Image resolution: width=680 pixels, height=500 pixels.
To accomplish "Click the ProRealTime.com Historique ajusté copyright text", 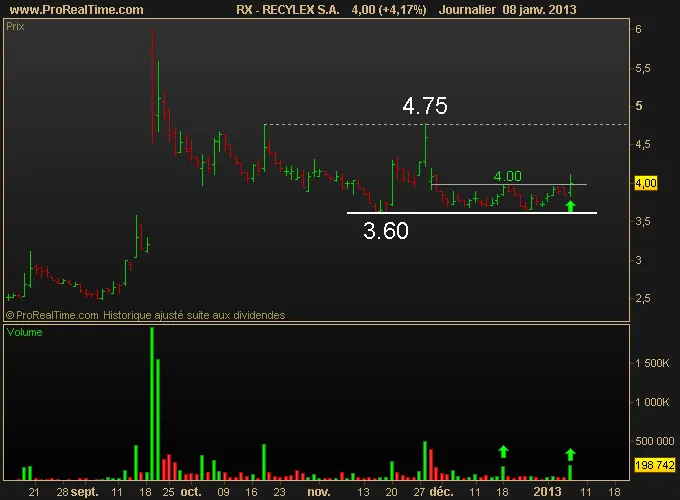I will click(146, 315).
